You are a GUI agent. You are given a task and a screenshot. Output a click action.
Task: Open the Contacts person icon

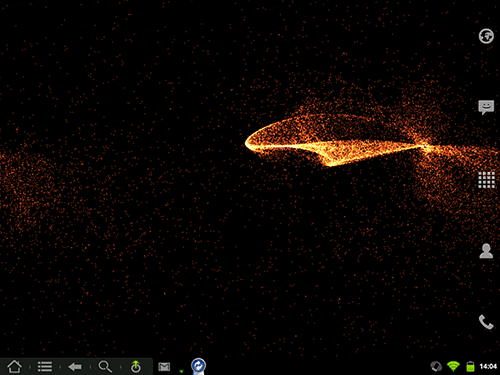pyautogui.click(x=486, y=251)
